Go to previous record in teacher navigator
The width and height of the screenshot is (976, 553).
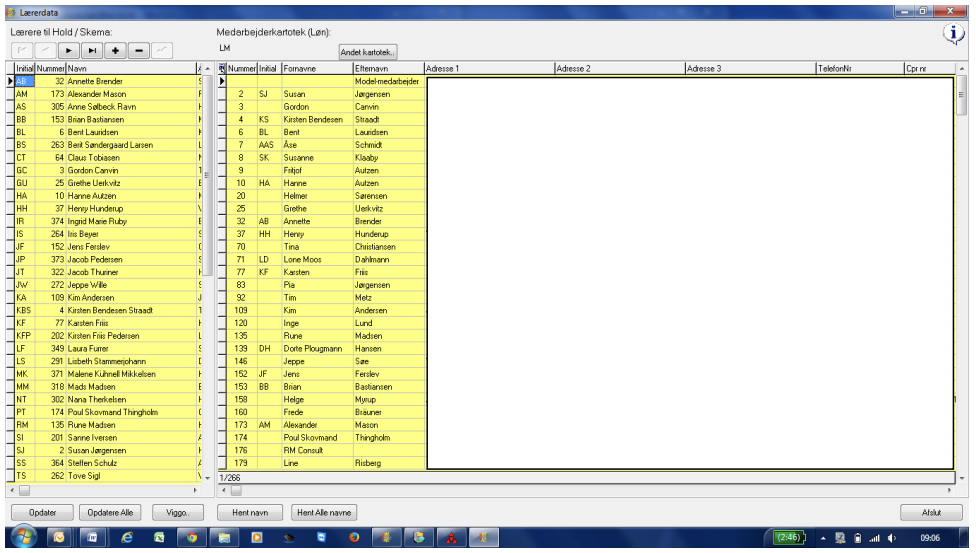pyautogui.click(x=45, y=50)
